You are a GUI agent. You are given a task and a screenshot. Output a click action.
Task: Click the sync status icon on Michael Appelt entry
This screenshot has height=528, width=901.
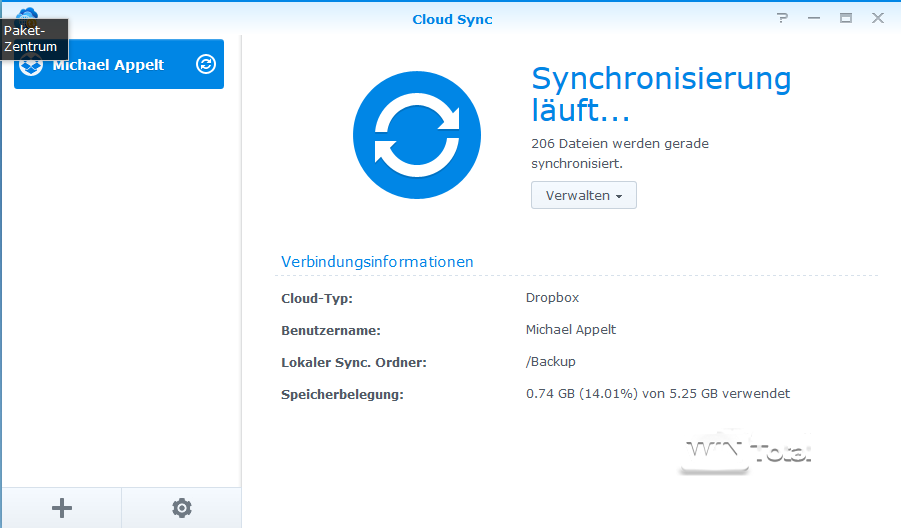[206, 64]
